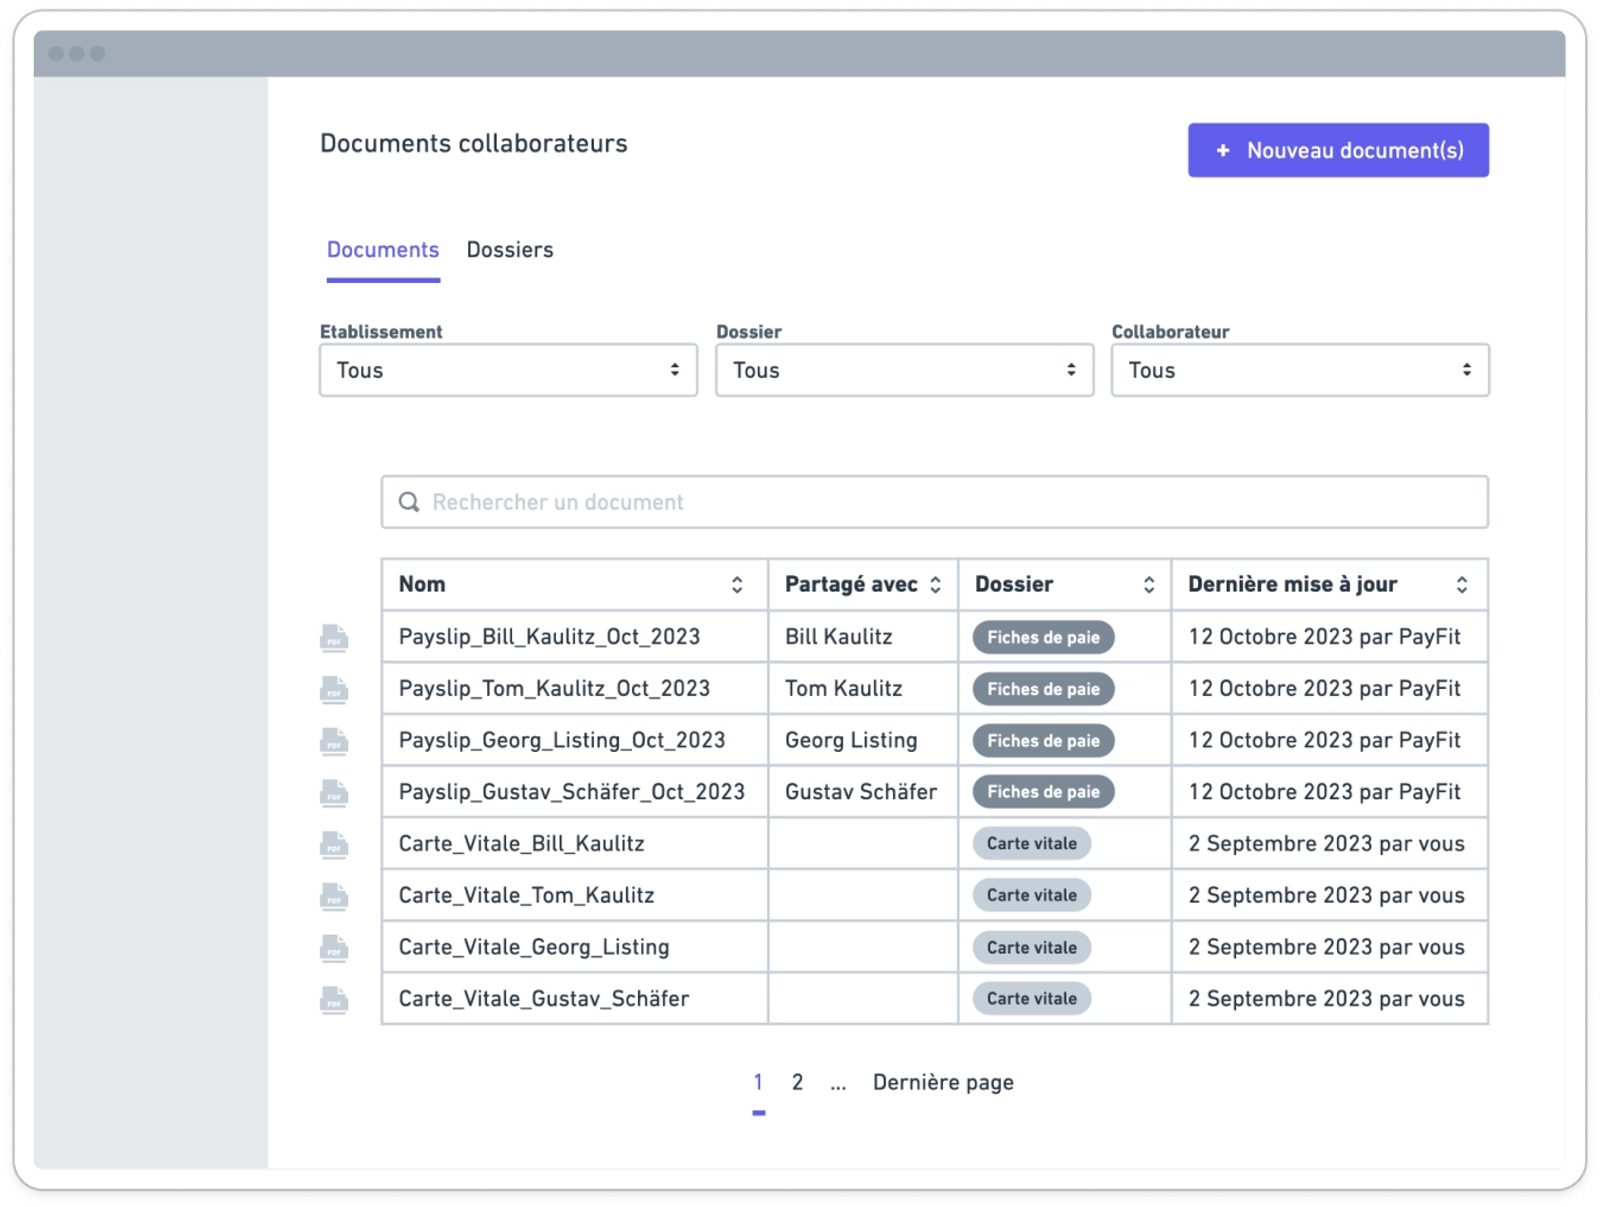1600x1207 pixels.
Task: Open the Collaborateur dropdown
Action: 1300,370
